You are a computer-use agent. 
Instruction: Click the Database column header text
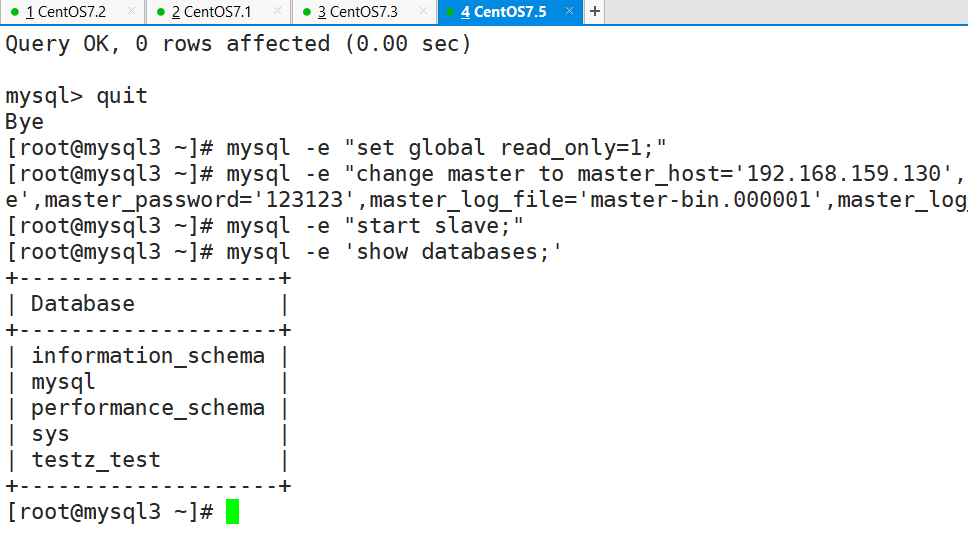pos(82,304)
